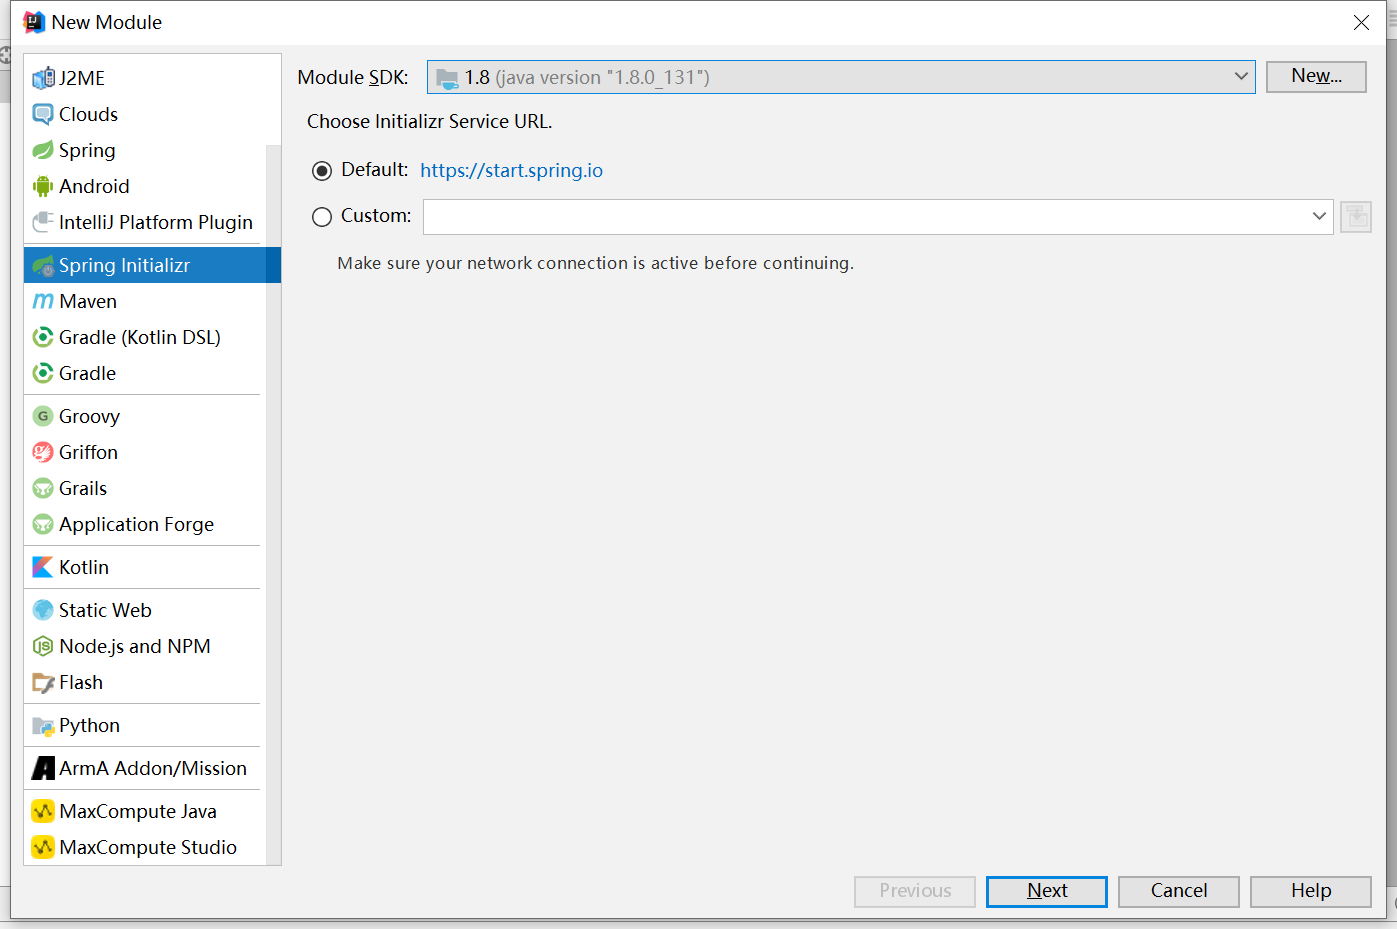Screen dimensions: 1397x929
Task: Click the module list vertical scrollbar
Action: tap(273, 505)
